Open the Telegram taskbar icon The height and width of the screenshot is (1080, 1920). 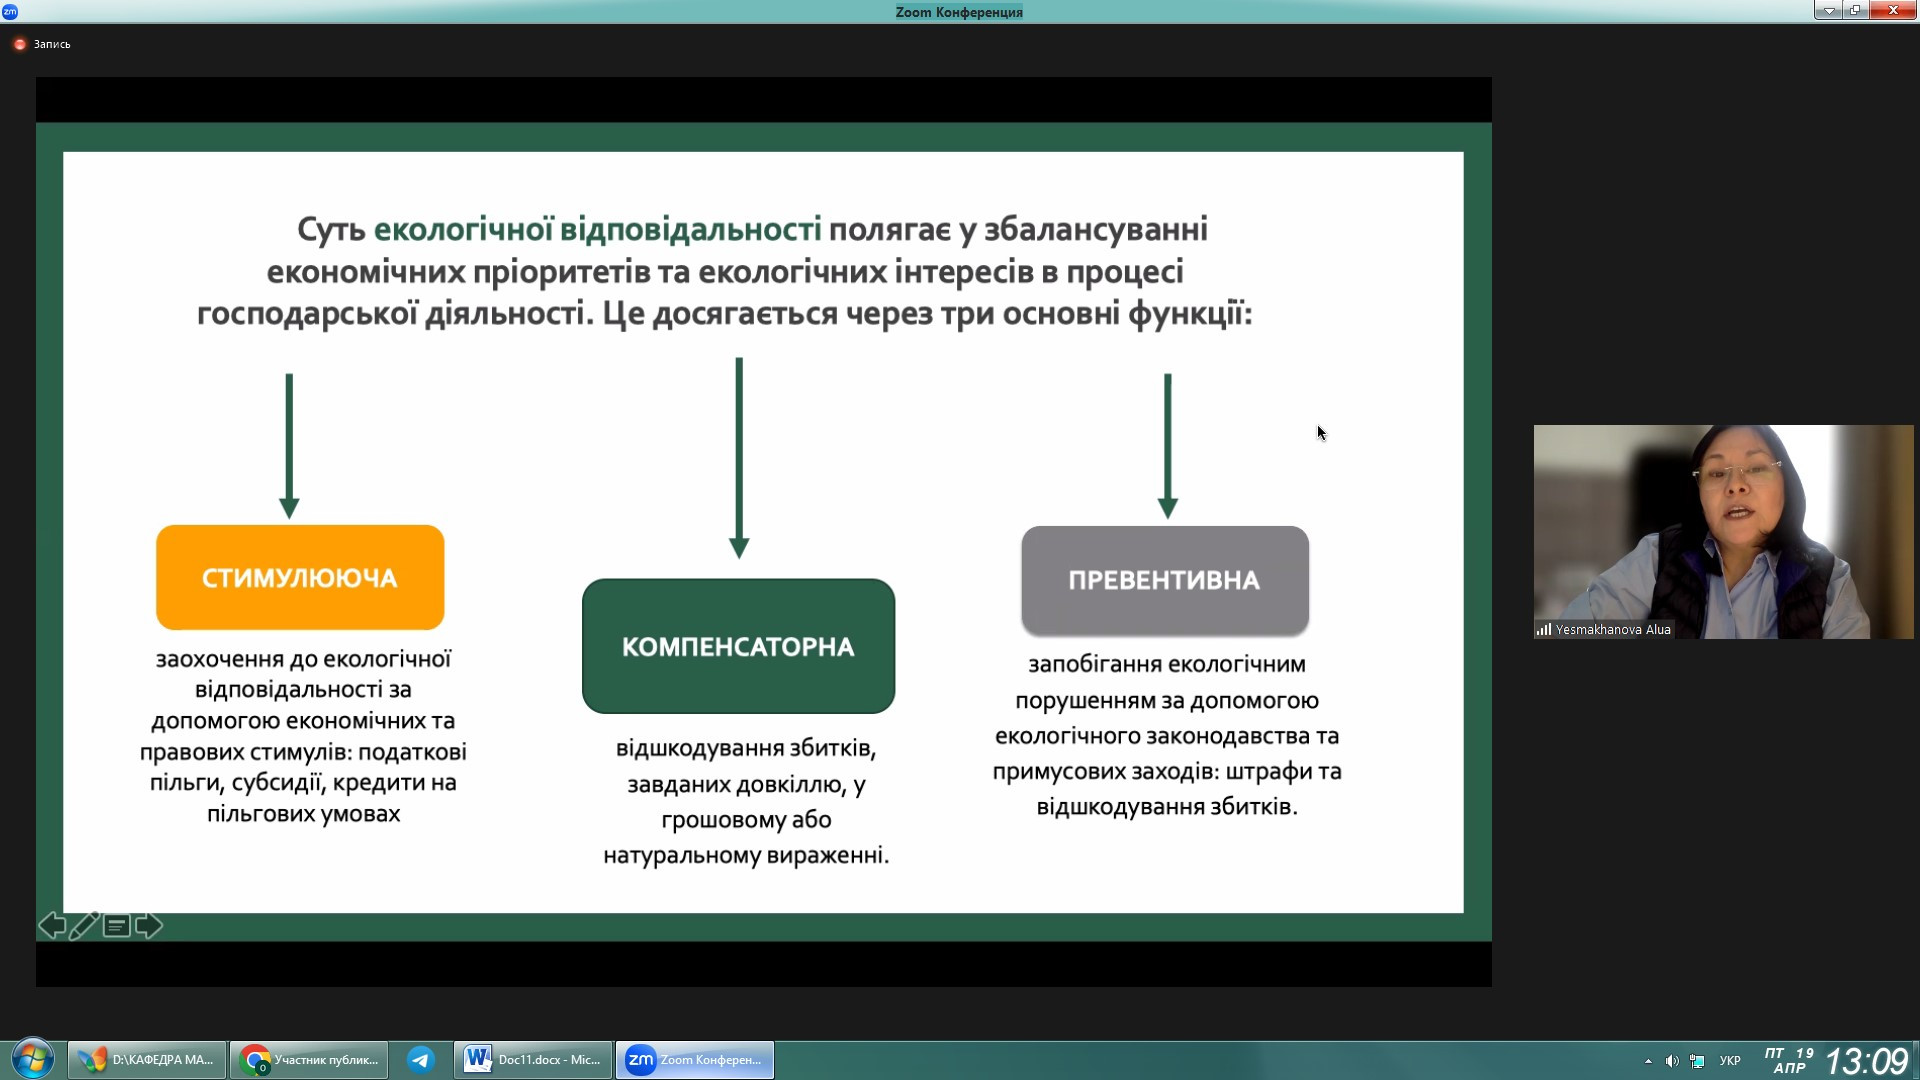coord(421,1060)
